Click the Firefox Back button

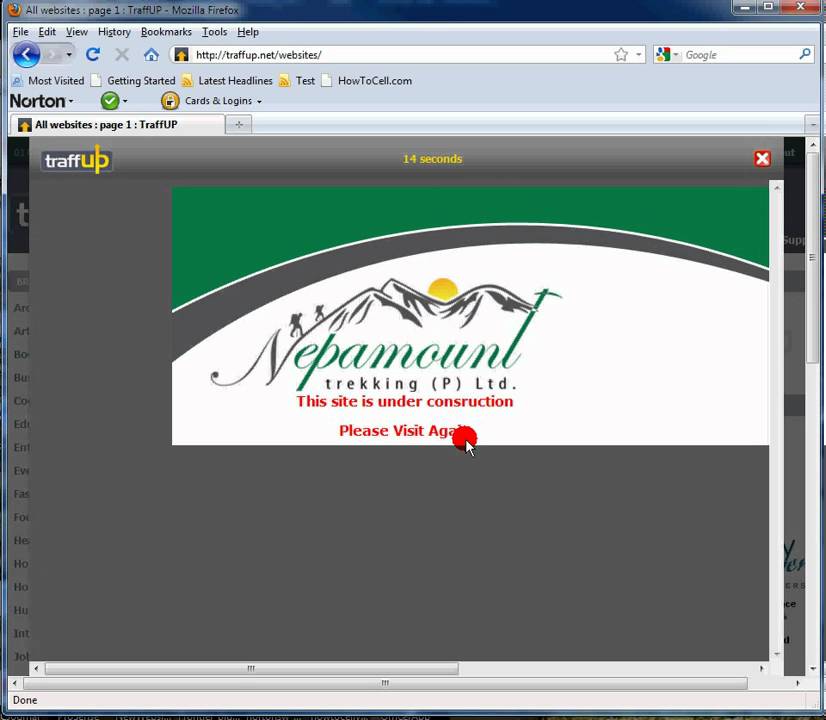pyautogui.click(x=26, y=54)
